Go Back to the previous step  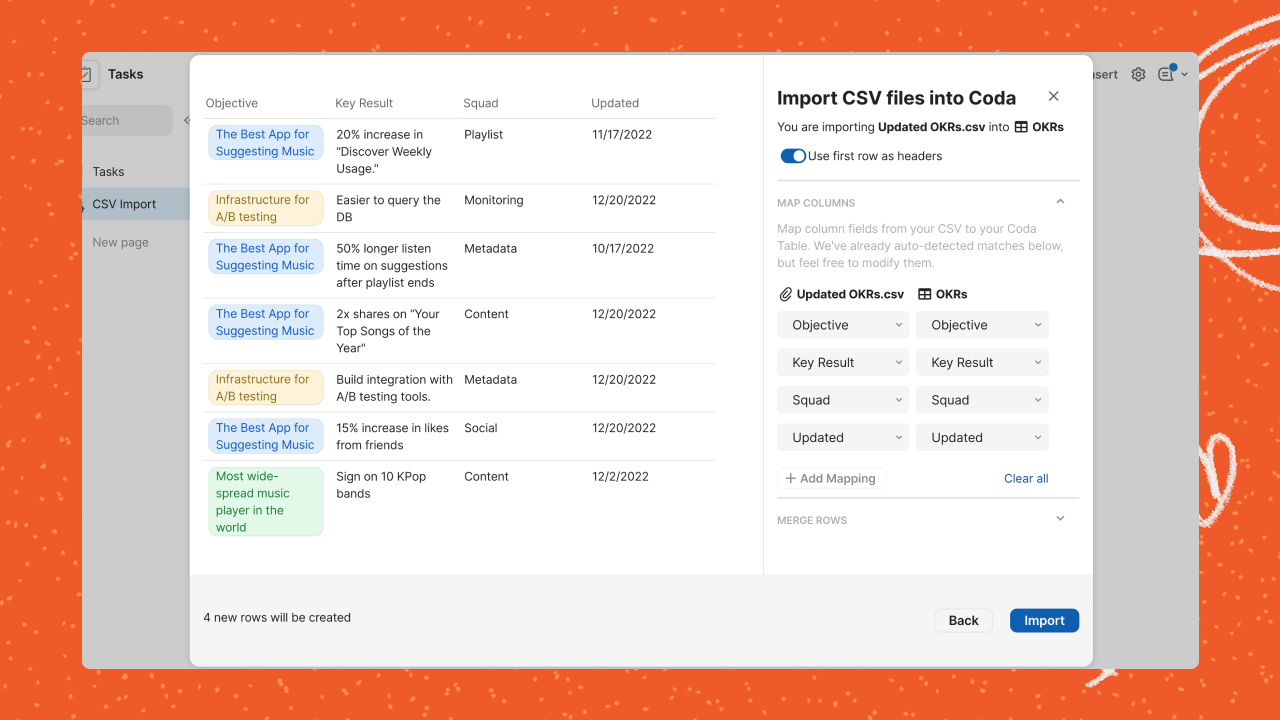coord(963,621)
